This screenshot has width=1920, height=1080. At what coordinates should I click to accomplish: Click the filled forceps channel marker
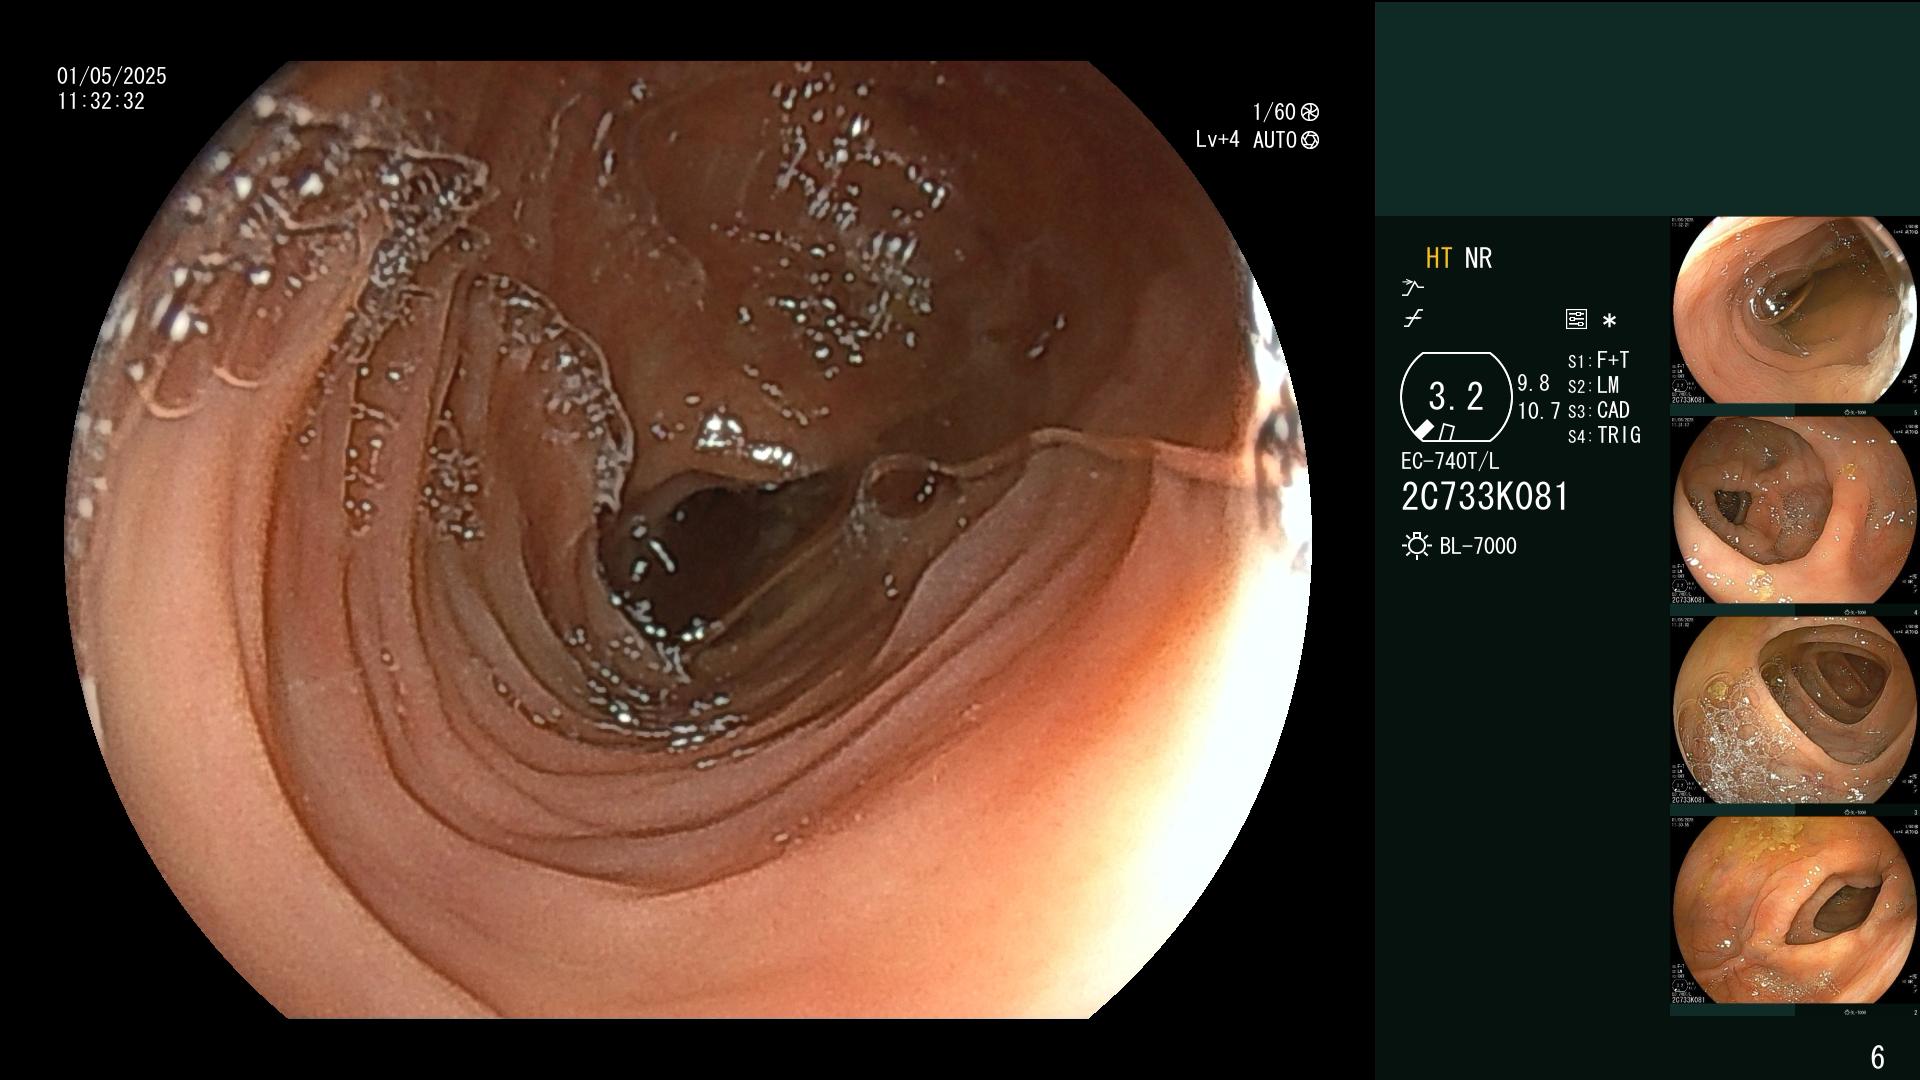(1424, 431)
